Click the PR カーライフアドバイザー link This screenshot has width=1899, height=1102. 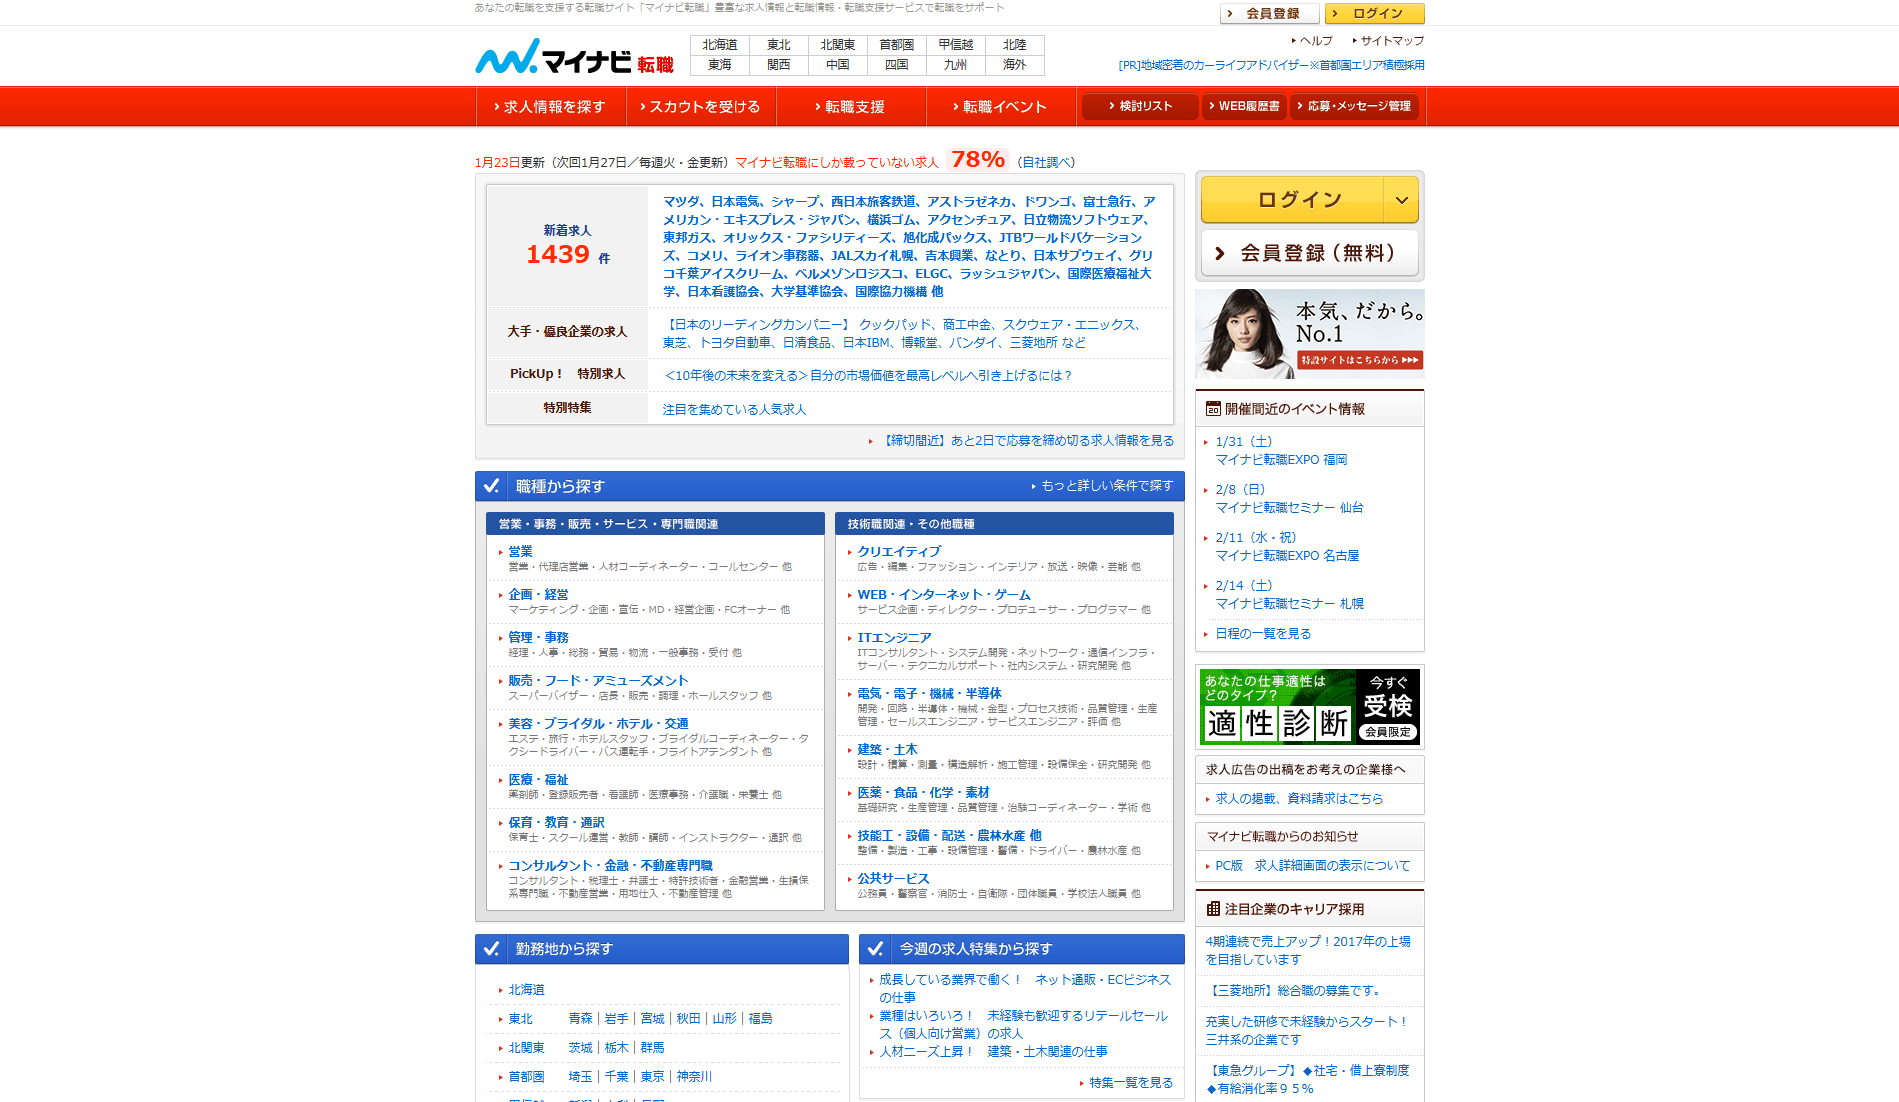1271,65
